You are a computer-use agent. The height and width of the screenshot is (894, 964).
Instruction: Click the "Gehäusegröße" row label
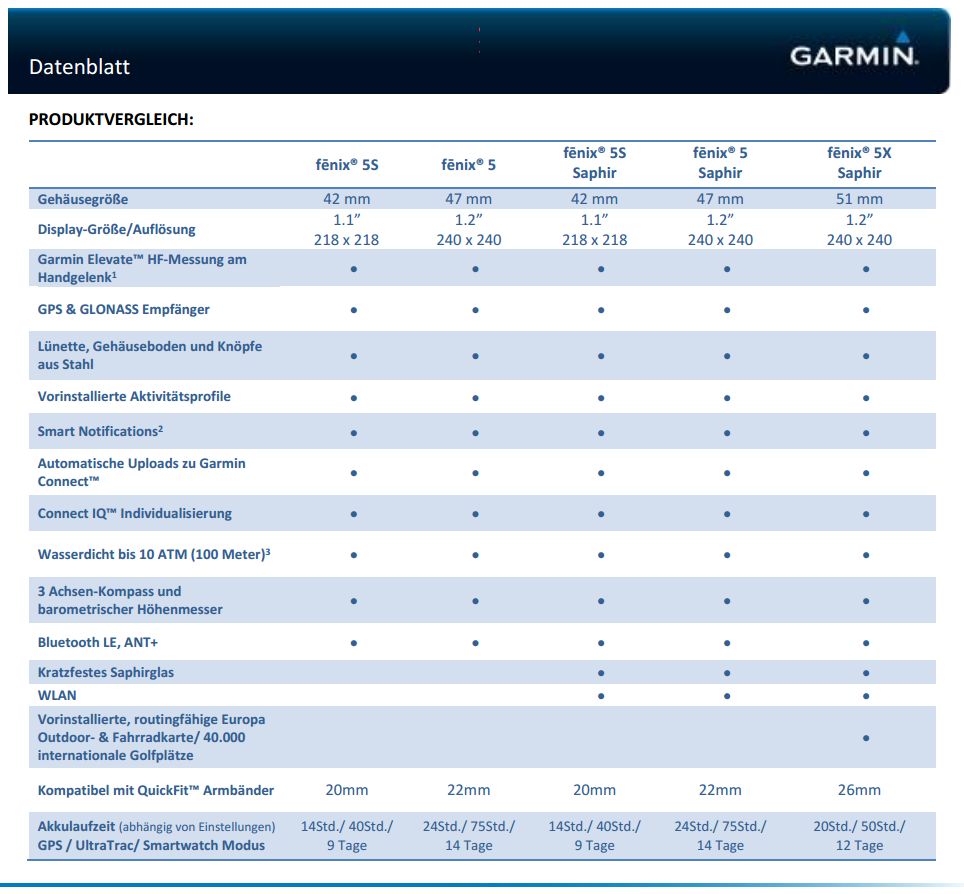(83, 199)
